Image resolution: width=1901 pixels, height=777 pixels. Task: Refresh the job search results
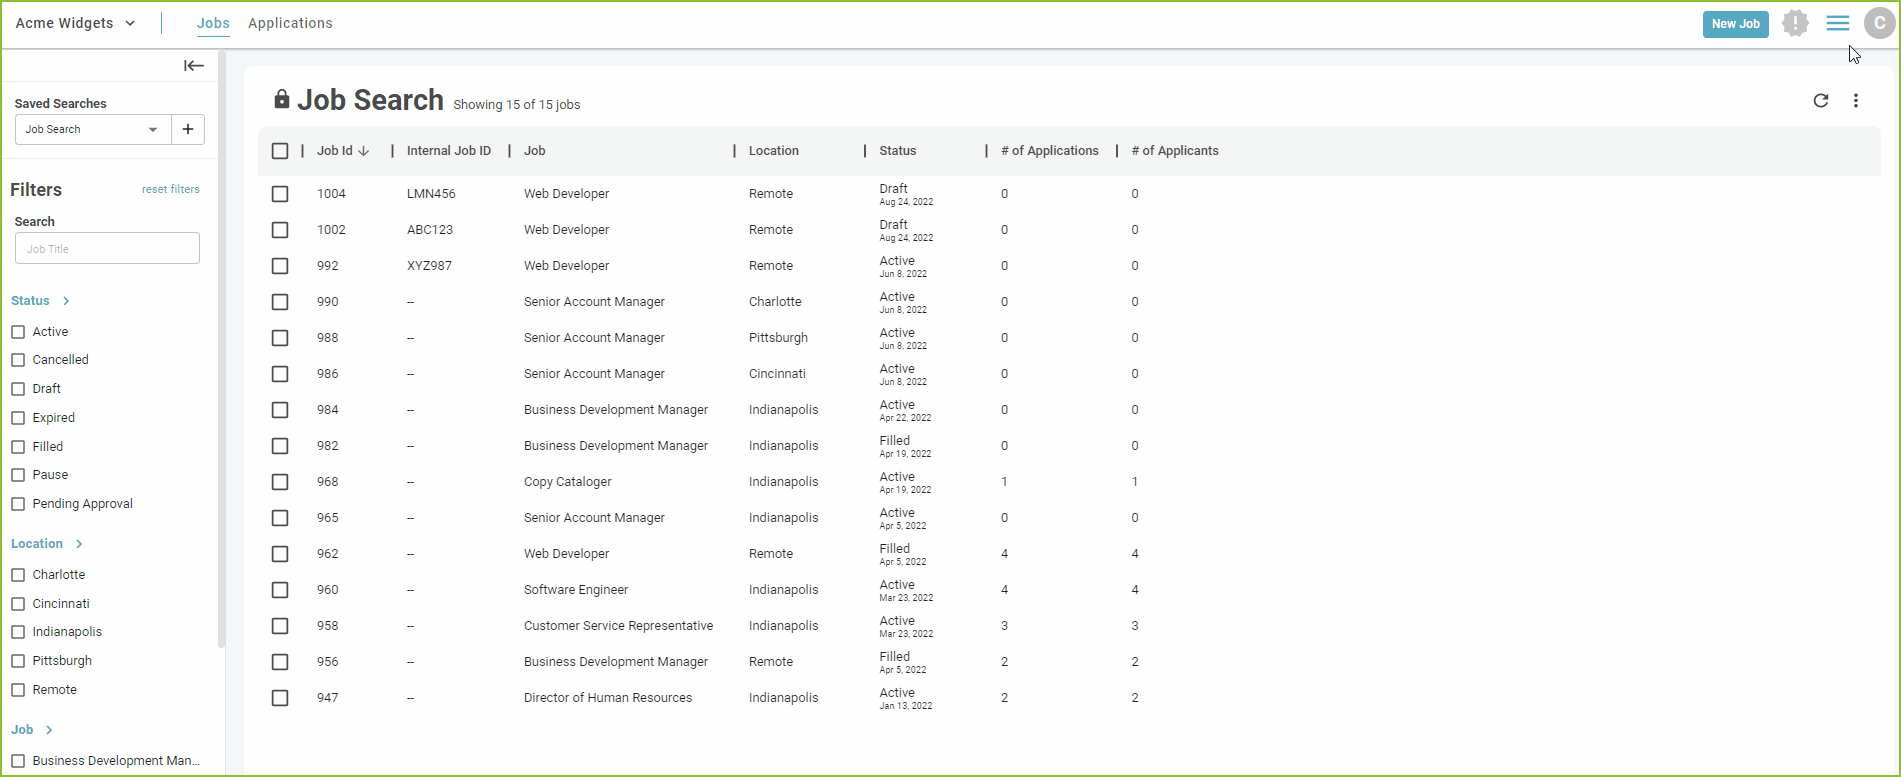click(1821, 100)
